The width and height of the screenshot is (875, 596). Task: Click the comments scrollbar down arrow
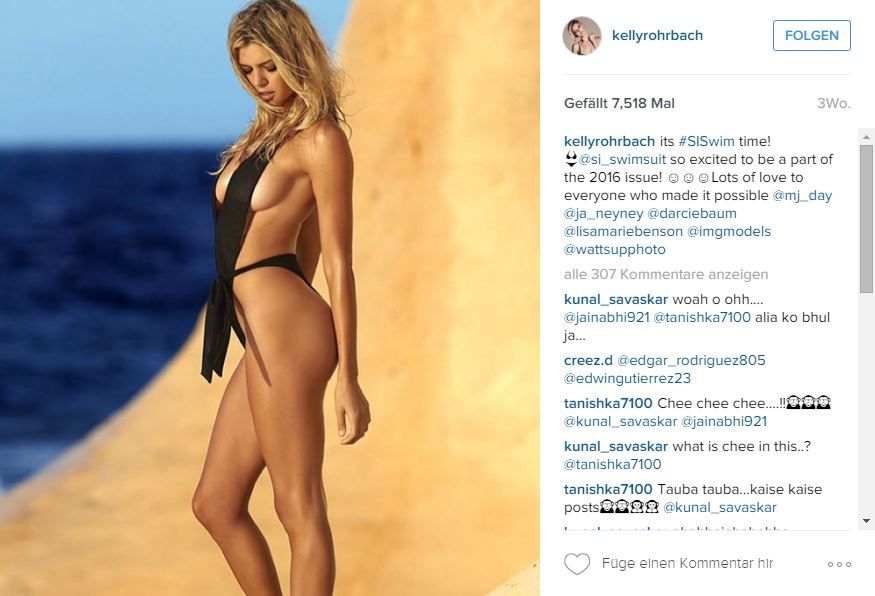866,521
